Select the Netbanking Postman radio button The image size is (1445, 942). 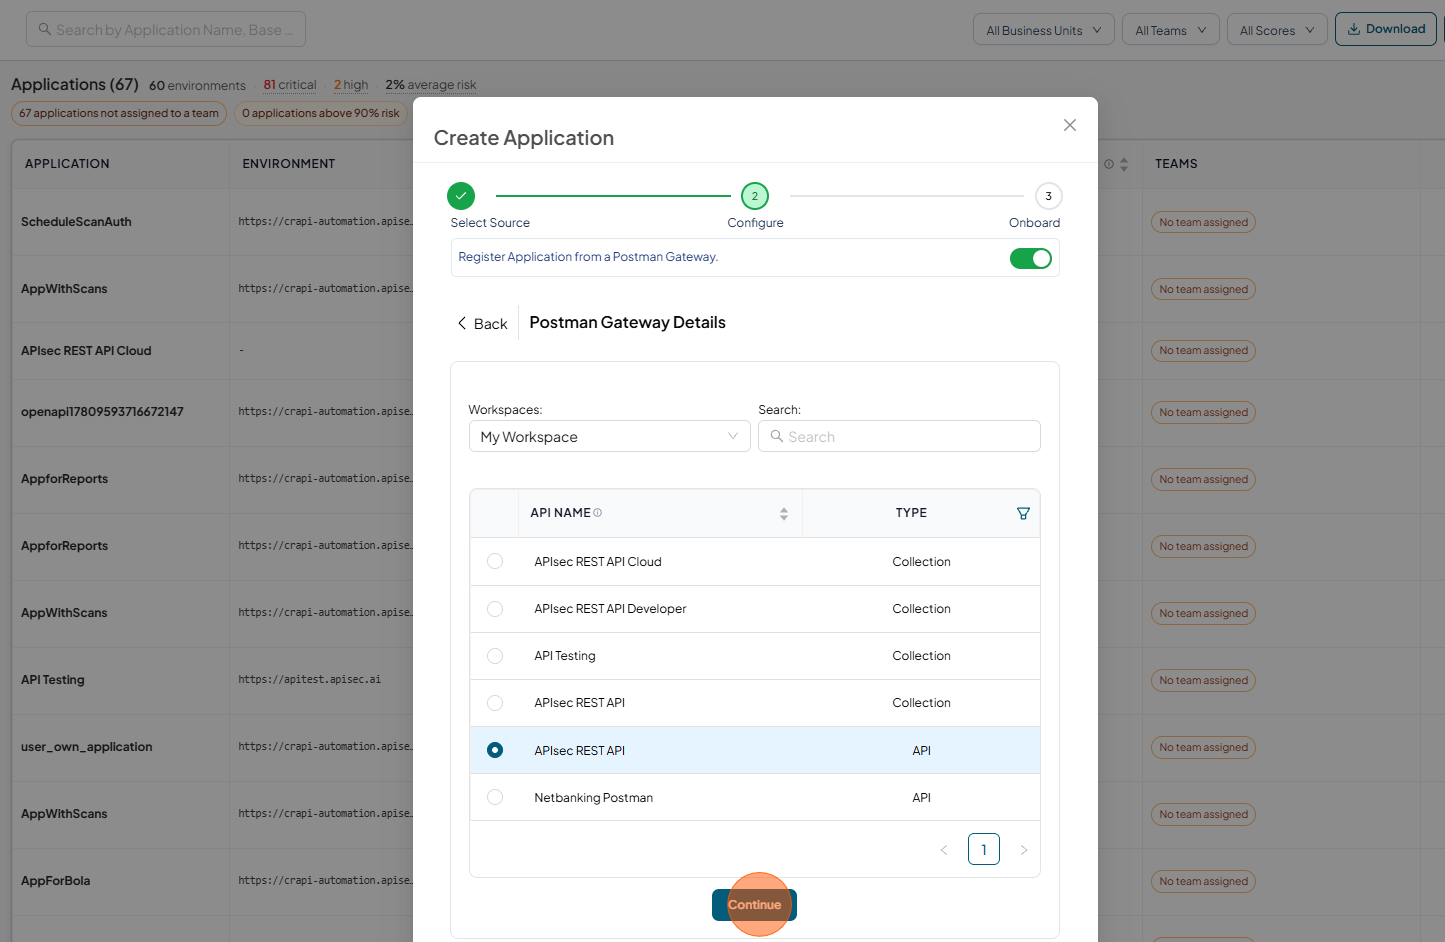pos(495,797)
